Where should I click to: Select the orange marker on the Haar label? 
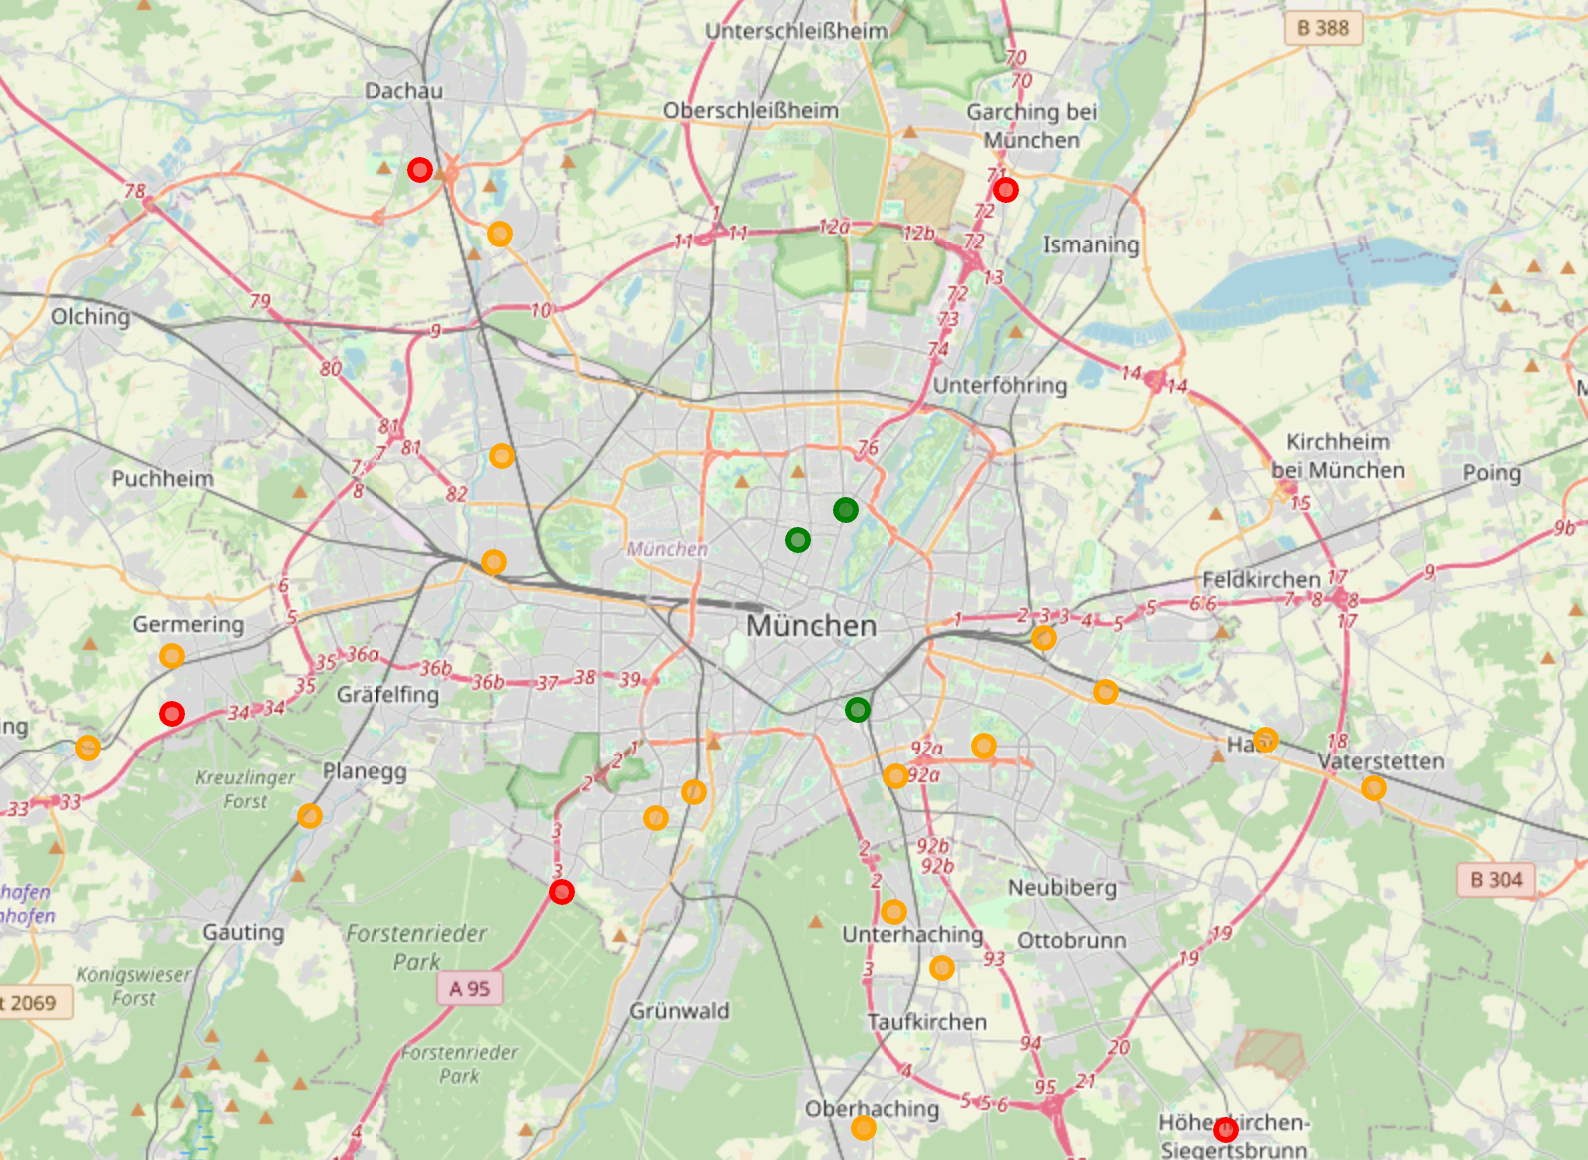1265,740
